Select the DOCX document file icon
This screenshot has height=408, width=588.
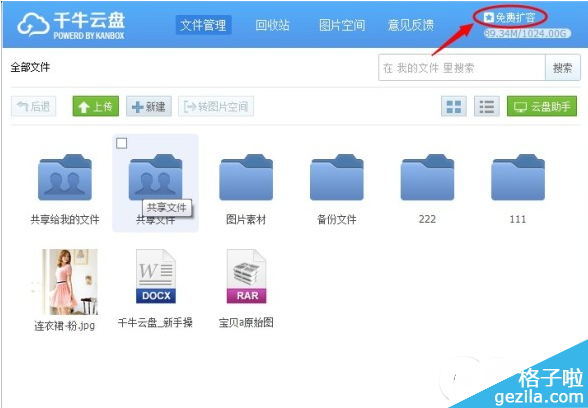click(x=156, y=277)
